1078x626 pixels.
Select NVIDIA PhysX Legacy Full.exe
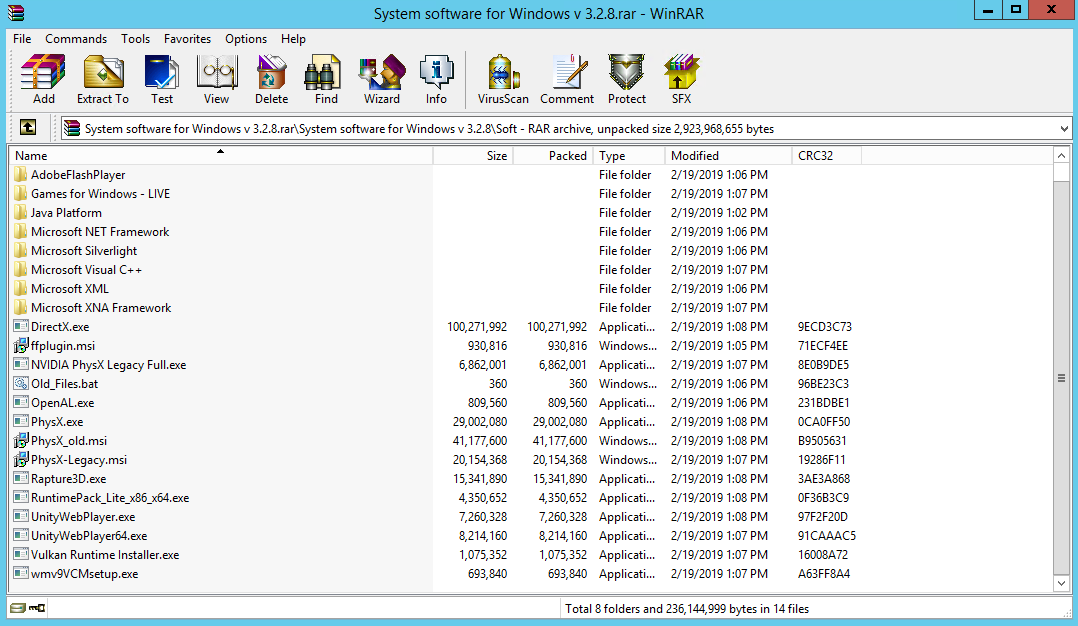[109, 365]
